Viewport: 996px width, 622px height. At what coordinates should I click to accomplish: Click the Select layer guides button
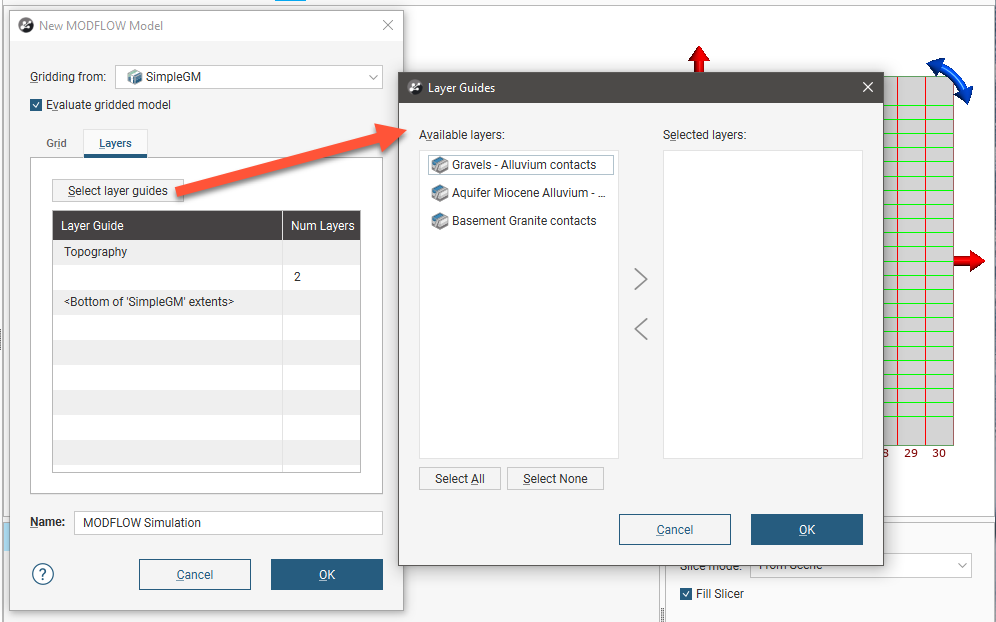click(118, 191)
